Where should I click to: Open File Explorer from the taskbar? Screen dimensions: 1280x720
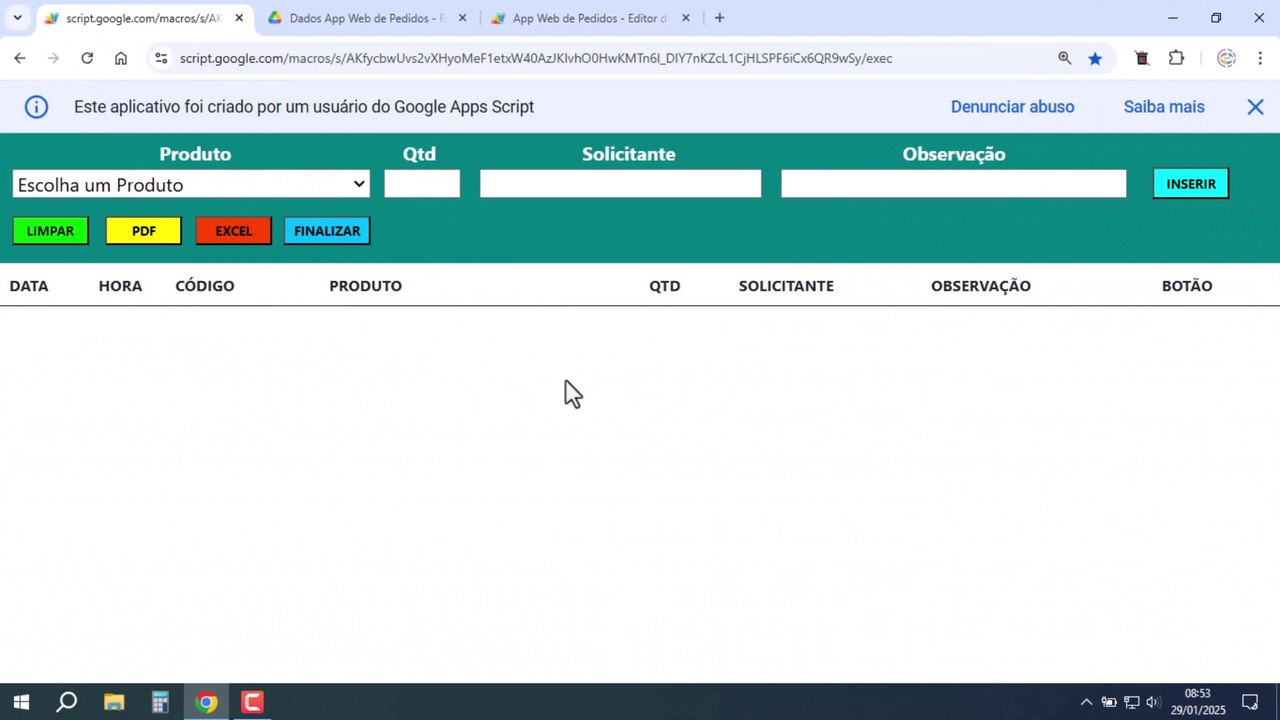click(113, 702)
